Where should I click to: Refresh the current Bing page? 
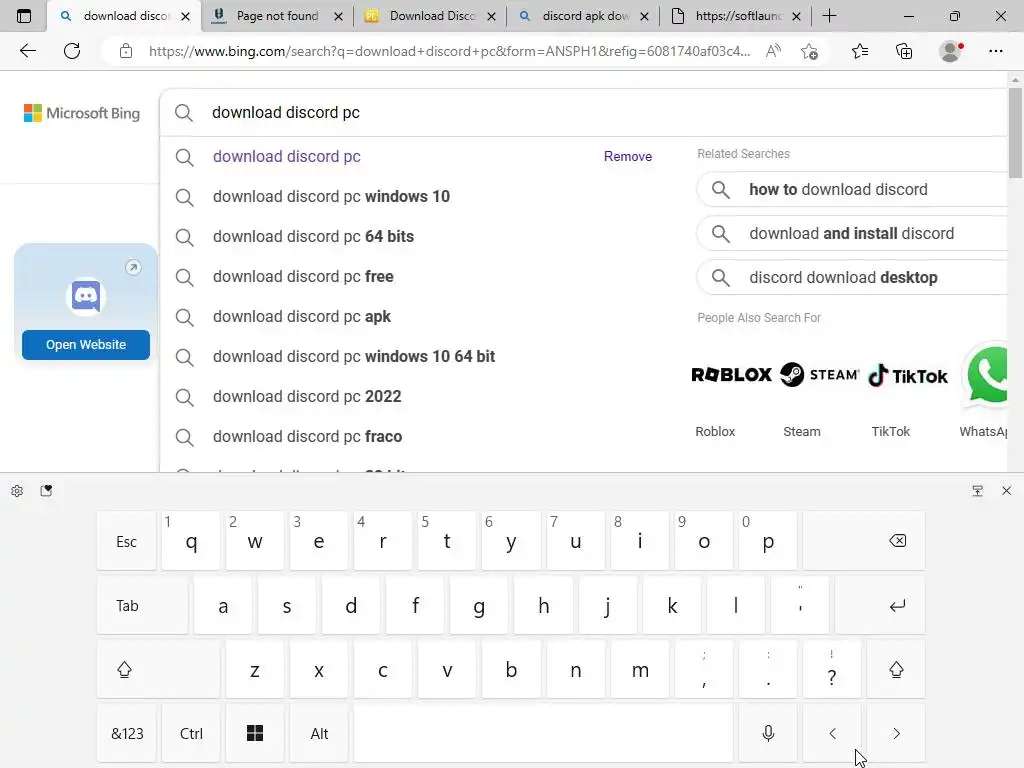(72, 51)
